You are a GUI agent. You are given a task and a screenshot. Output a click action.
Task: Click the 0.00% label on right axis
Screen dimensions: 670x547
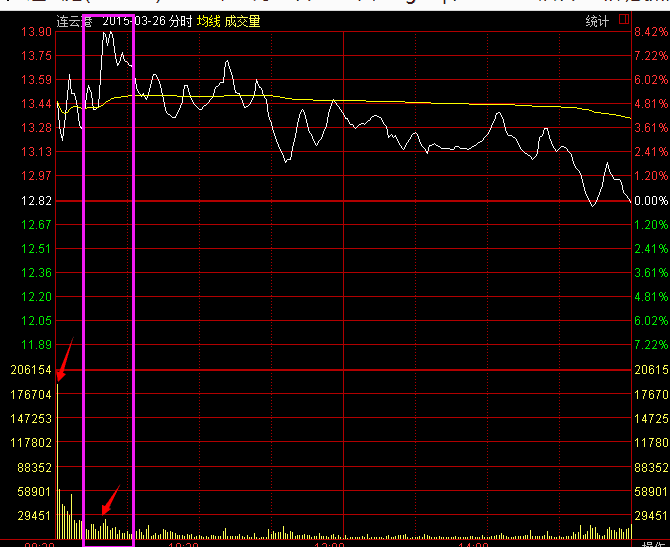click(650, 201)
